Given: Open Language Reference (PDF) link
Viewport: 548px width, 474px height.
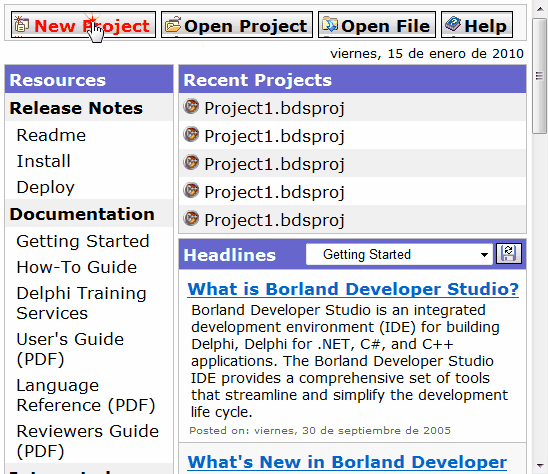Looking at the screenshot, I should pos(86,395).
